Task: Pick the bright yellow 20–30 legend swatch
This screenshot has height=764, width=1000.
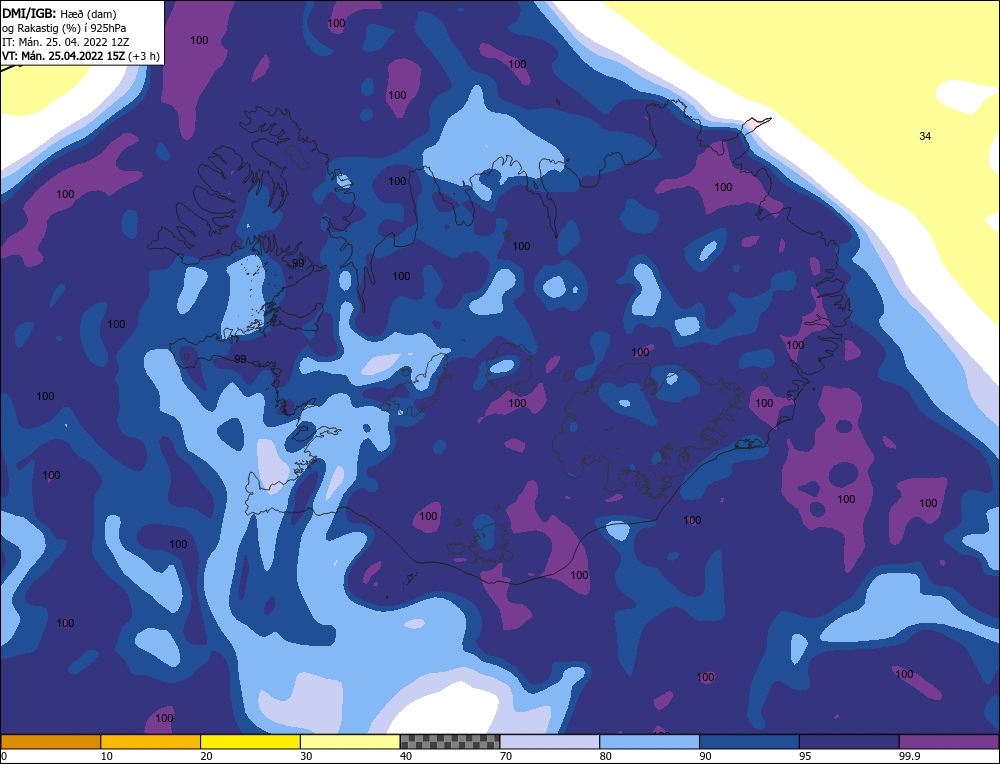Action: pos(251,741)
